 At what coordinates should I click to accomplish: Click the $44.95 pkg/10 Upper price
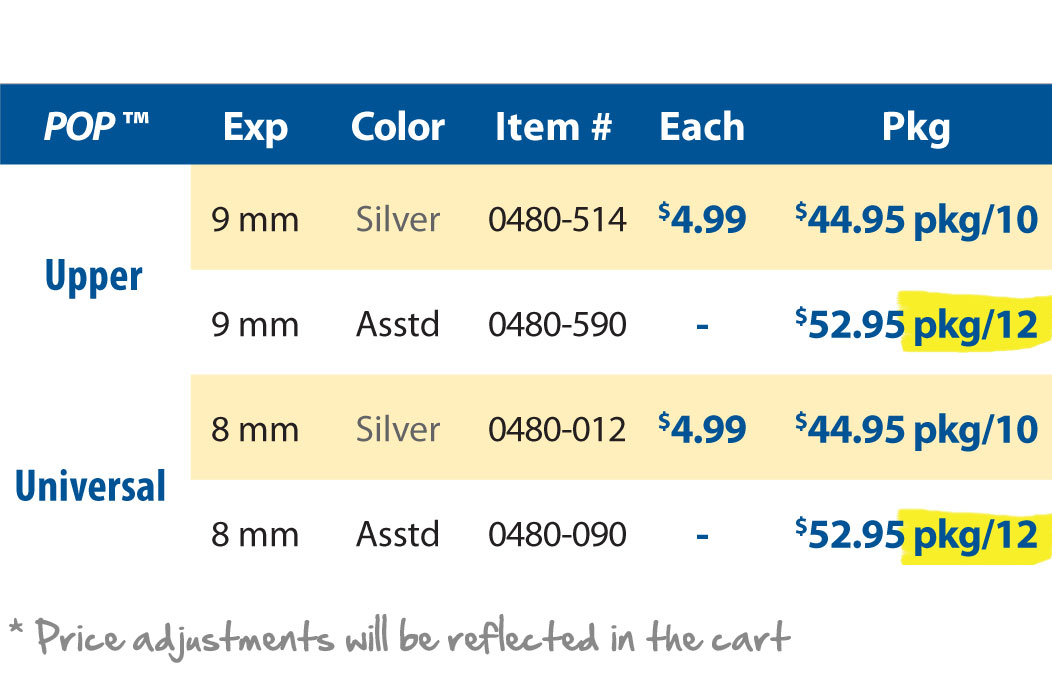tap(916, 219)
